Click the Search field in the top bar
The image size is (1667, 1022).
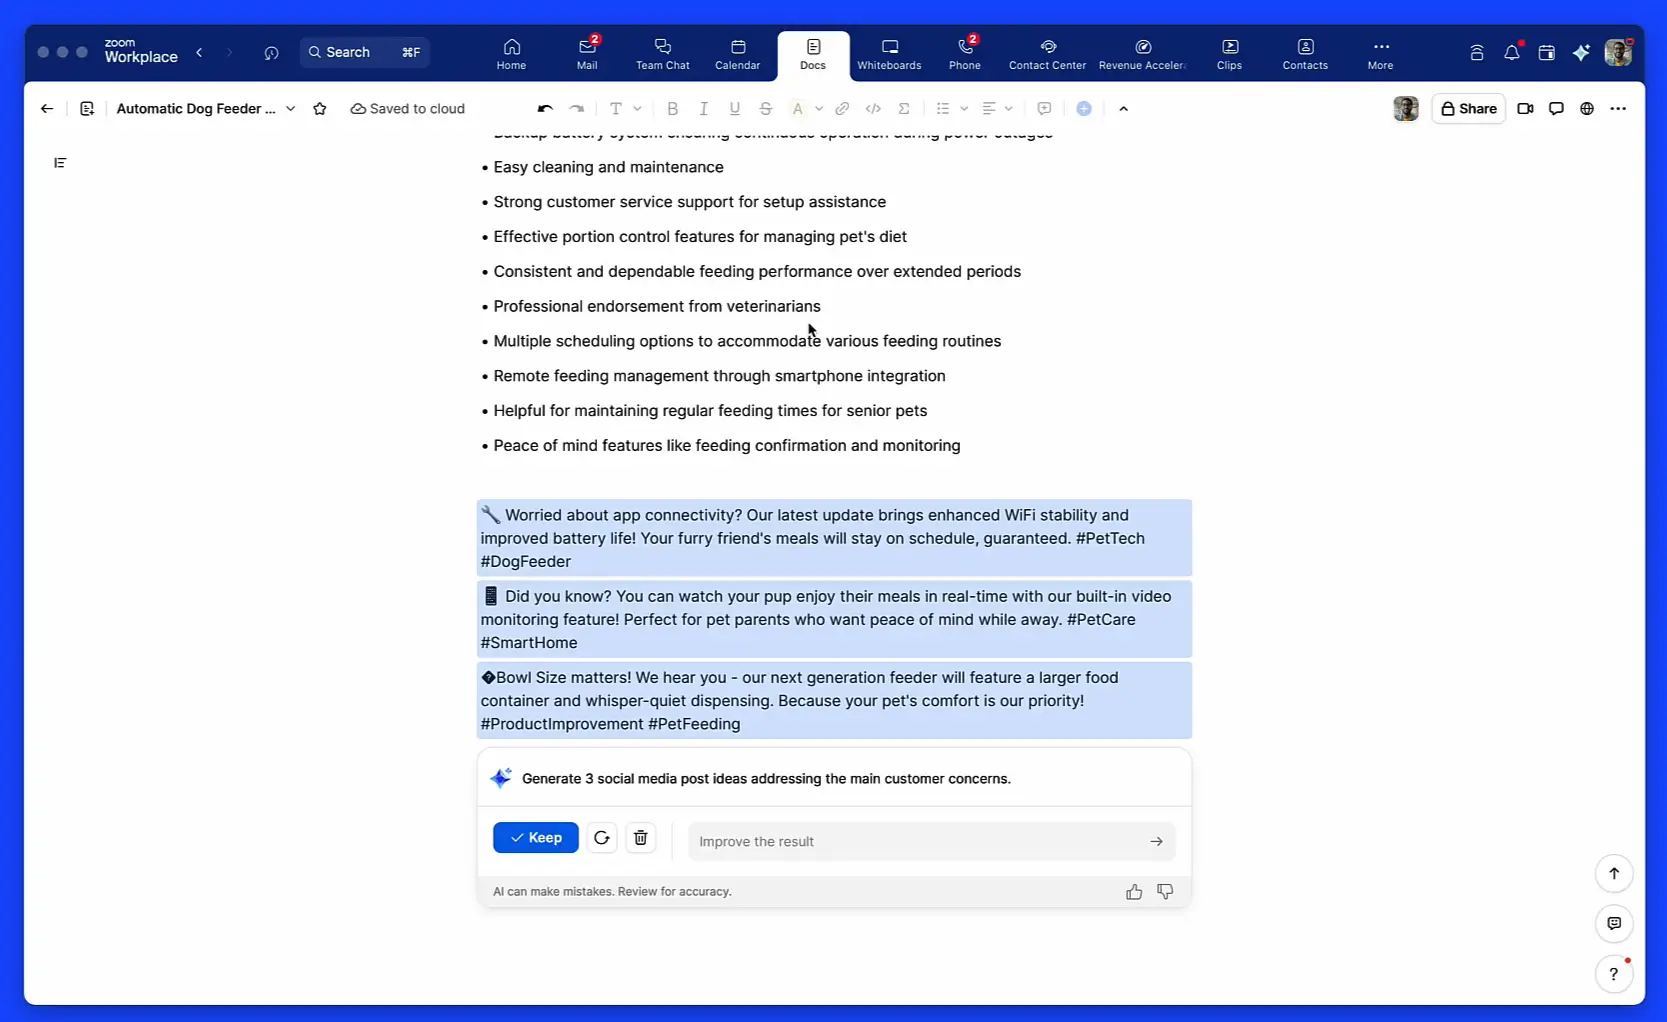tap(365, 52)
